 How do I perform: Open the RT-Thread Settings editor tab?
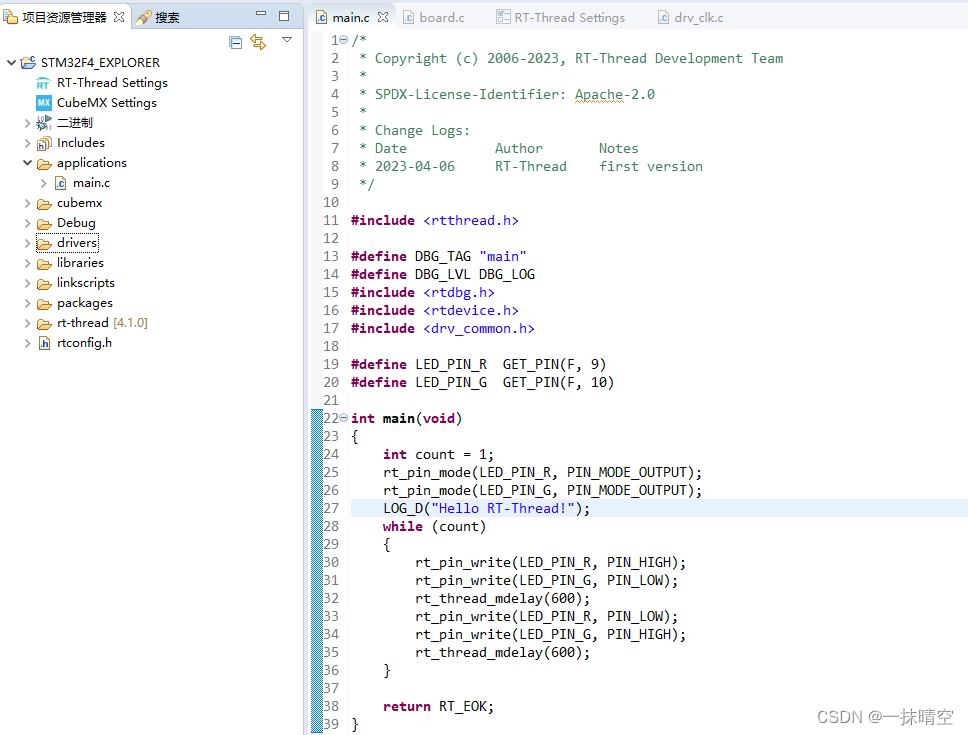[569, 18]
